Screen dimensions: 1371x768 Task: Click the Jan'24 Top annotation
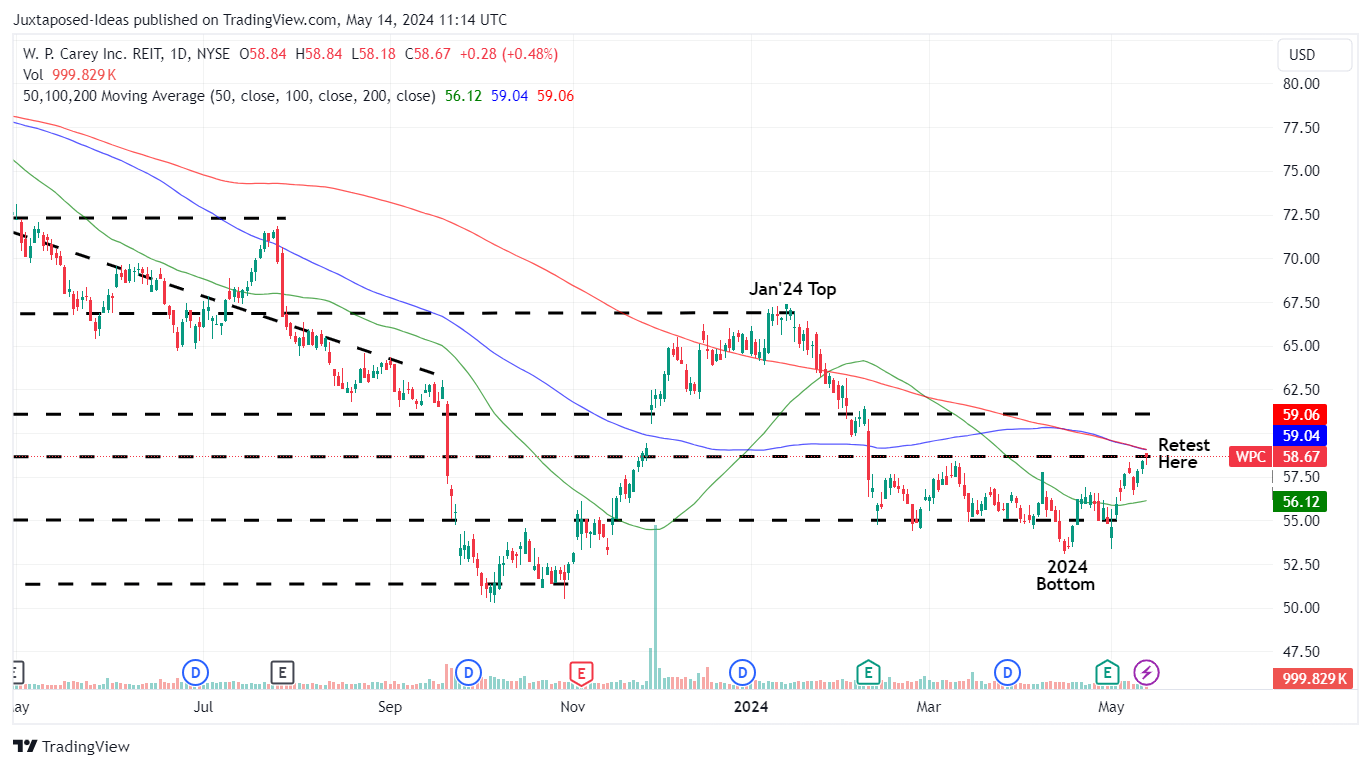point(793,290)
